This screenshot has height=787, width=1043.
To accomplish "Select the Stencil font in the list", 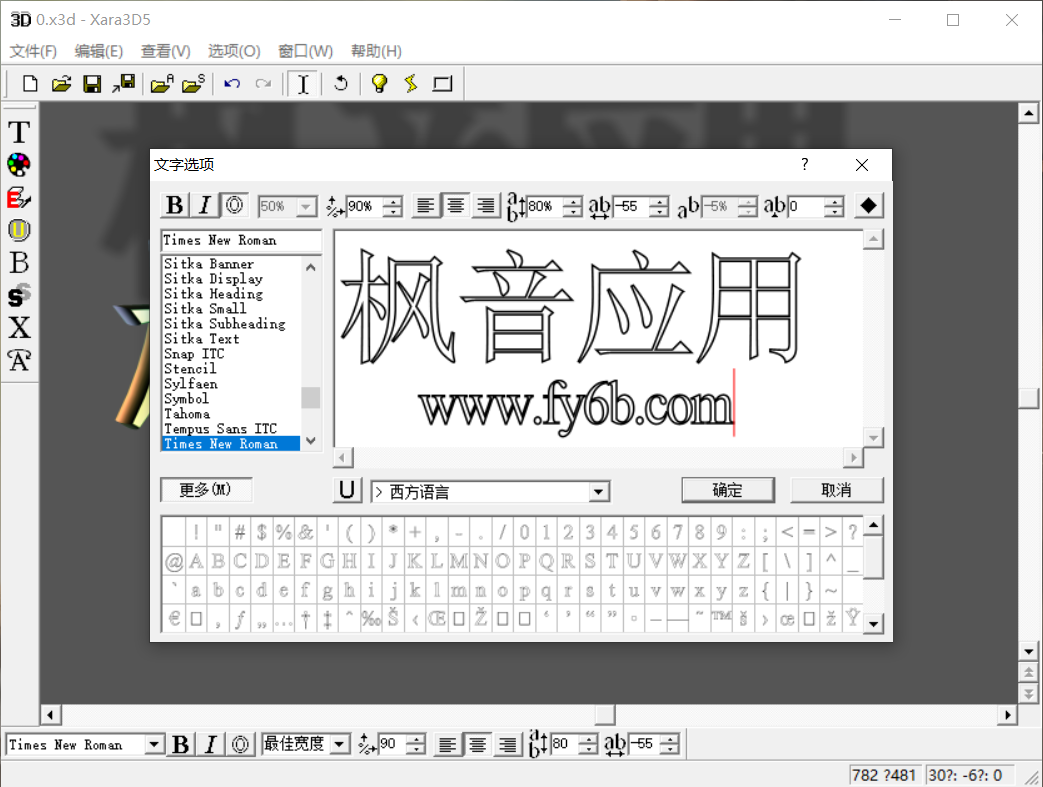I will tap(231, 369).
